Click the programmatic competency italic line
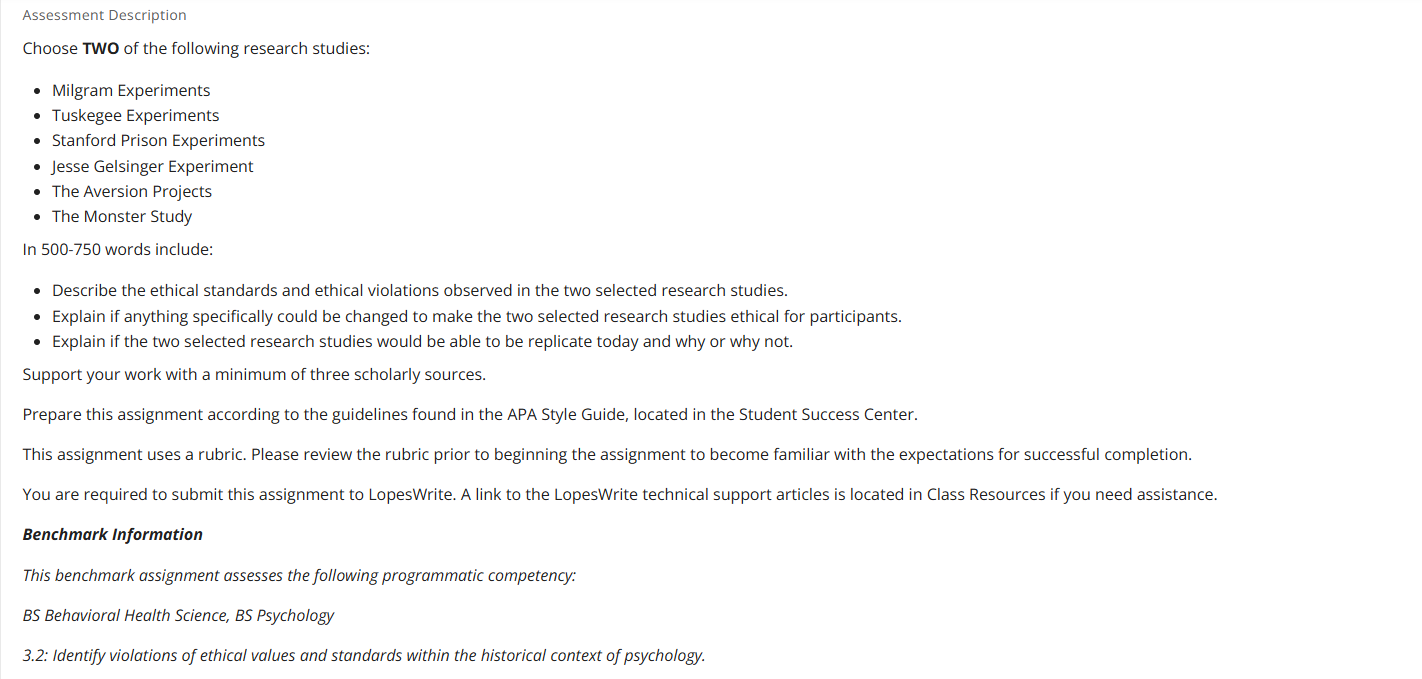The height and width of the screenshot is (679, 1422). coord(299,575)
